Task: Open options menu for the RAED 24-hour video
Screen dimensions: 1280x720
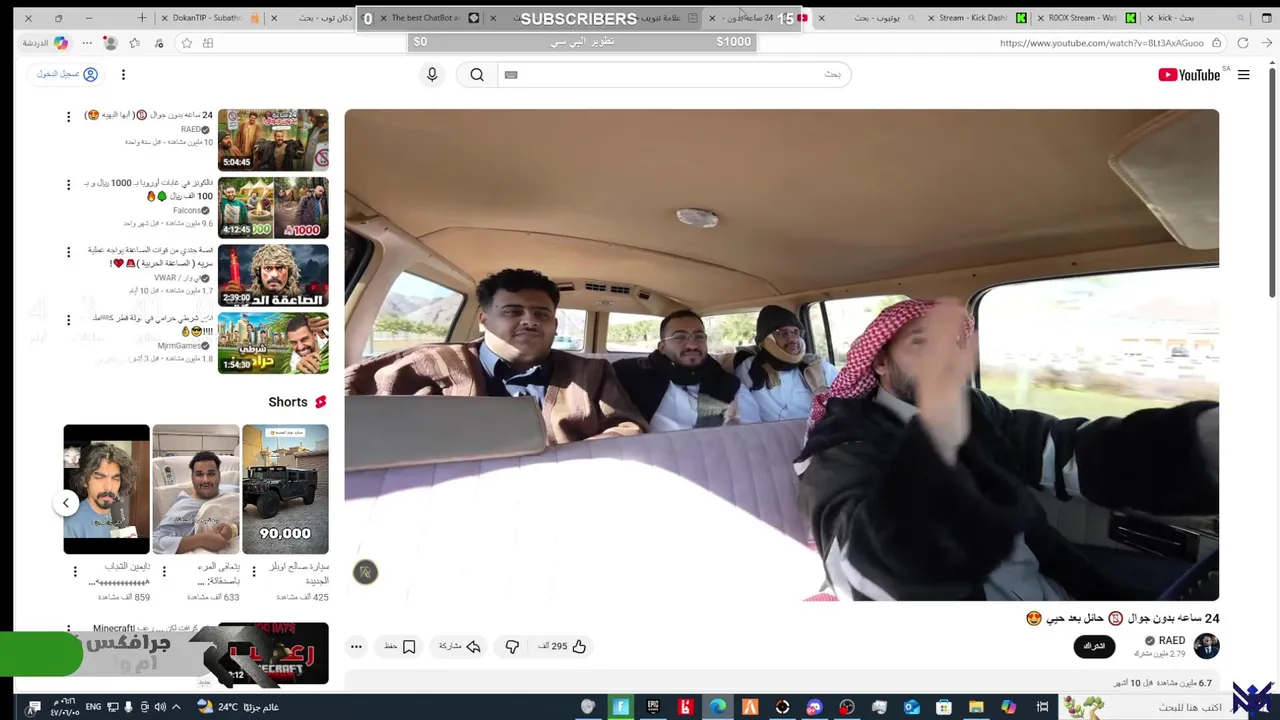Action: pos(68,117)
